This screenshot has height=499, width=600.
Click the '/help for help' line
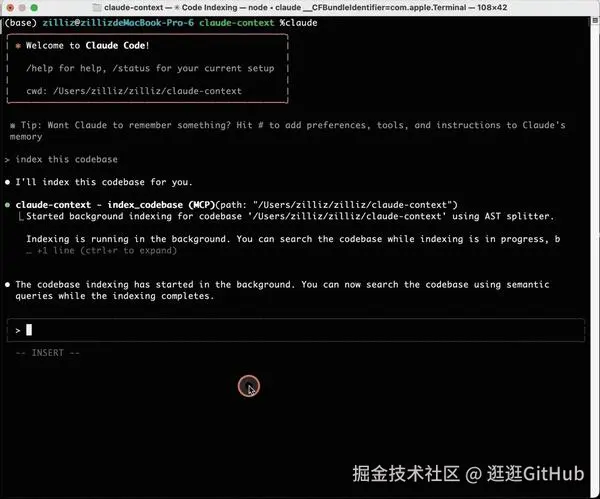pos(150,68)
